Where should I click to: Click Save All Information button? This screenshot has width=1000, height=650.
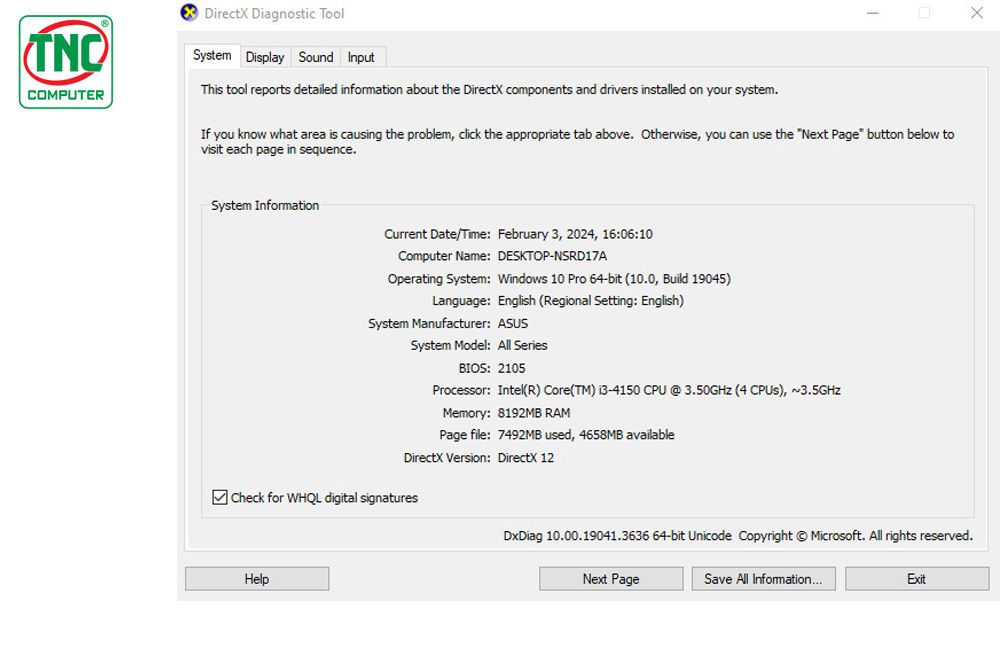(x=763, y=579)
